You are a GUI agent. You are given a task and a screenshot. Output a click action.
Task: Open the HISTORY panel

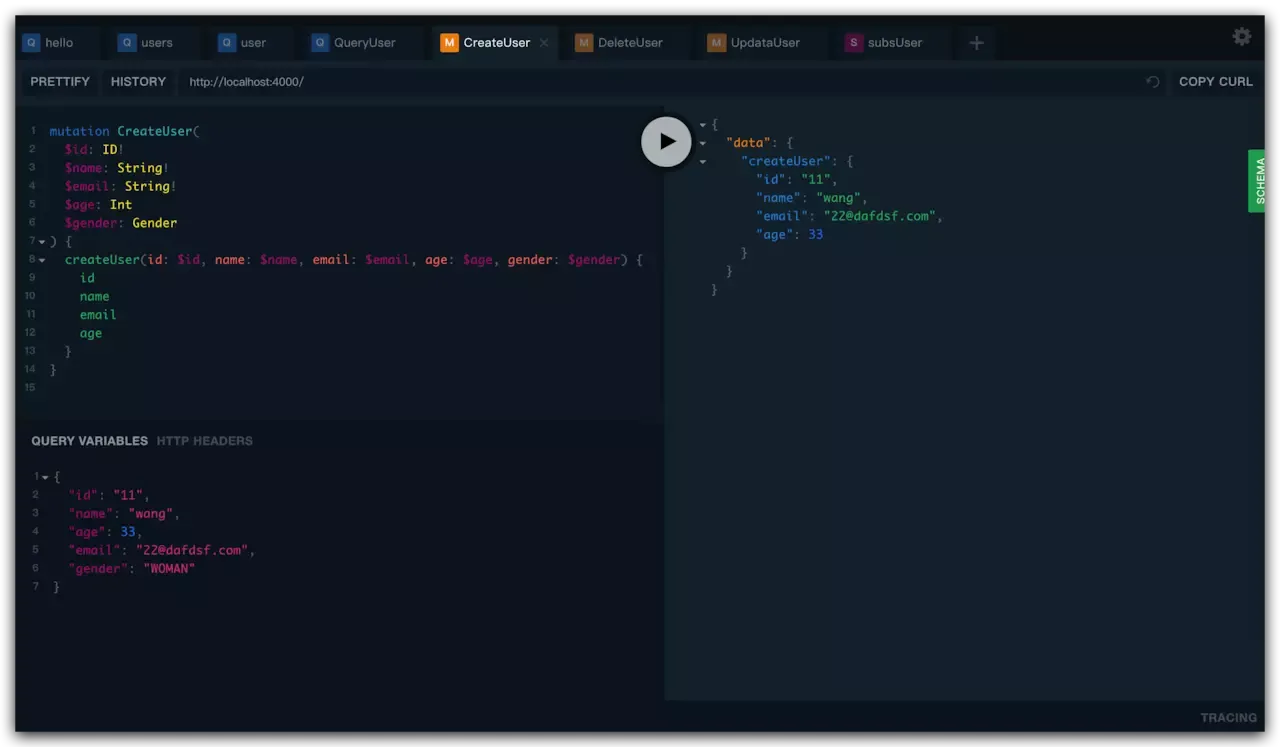(138, 82)
